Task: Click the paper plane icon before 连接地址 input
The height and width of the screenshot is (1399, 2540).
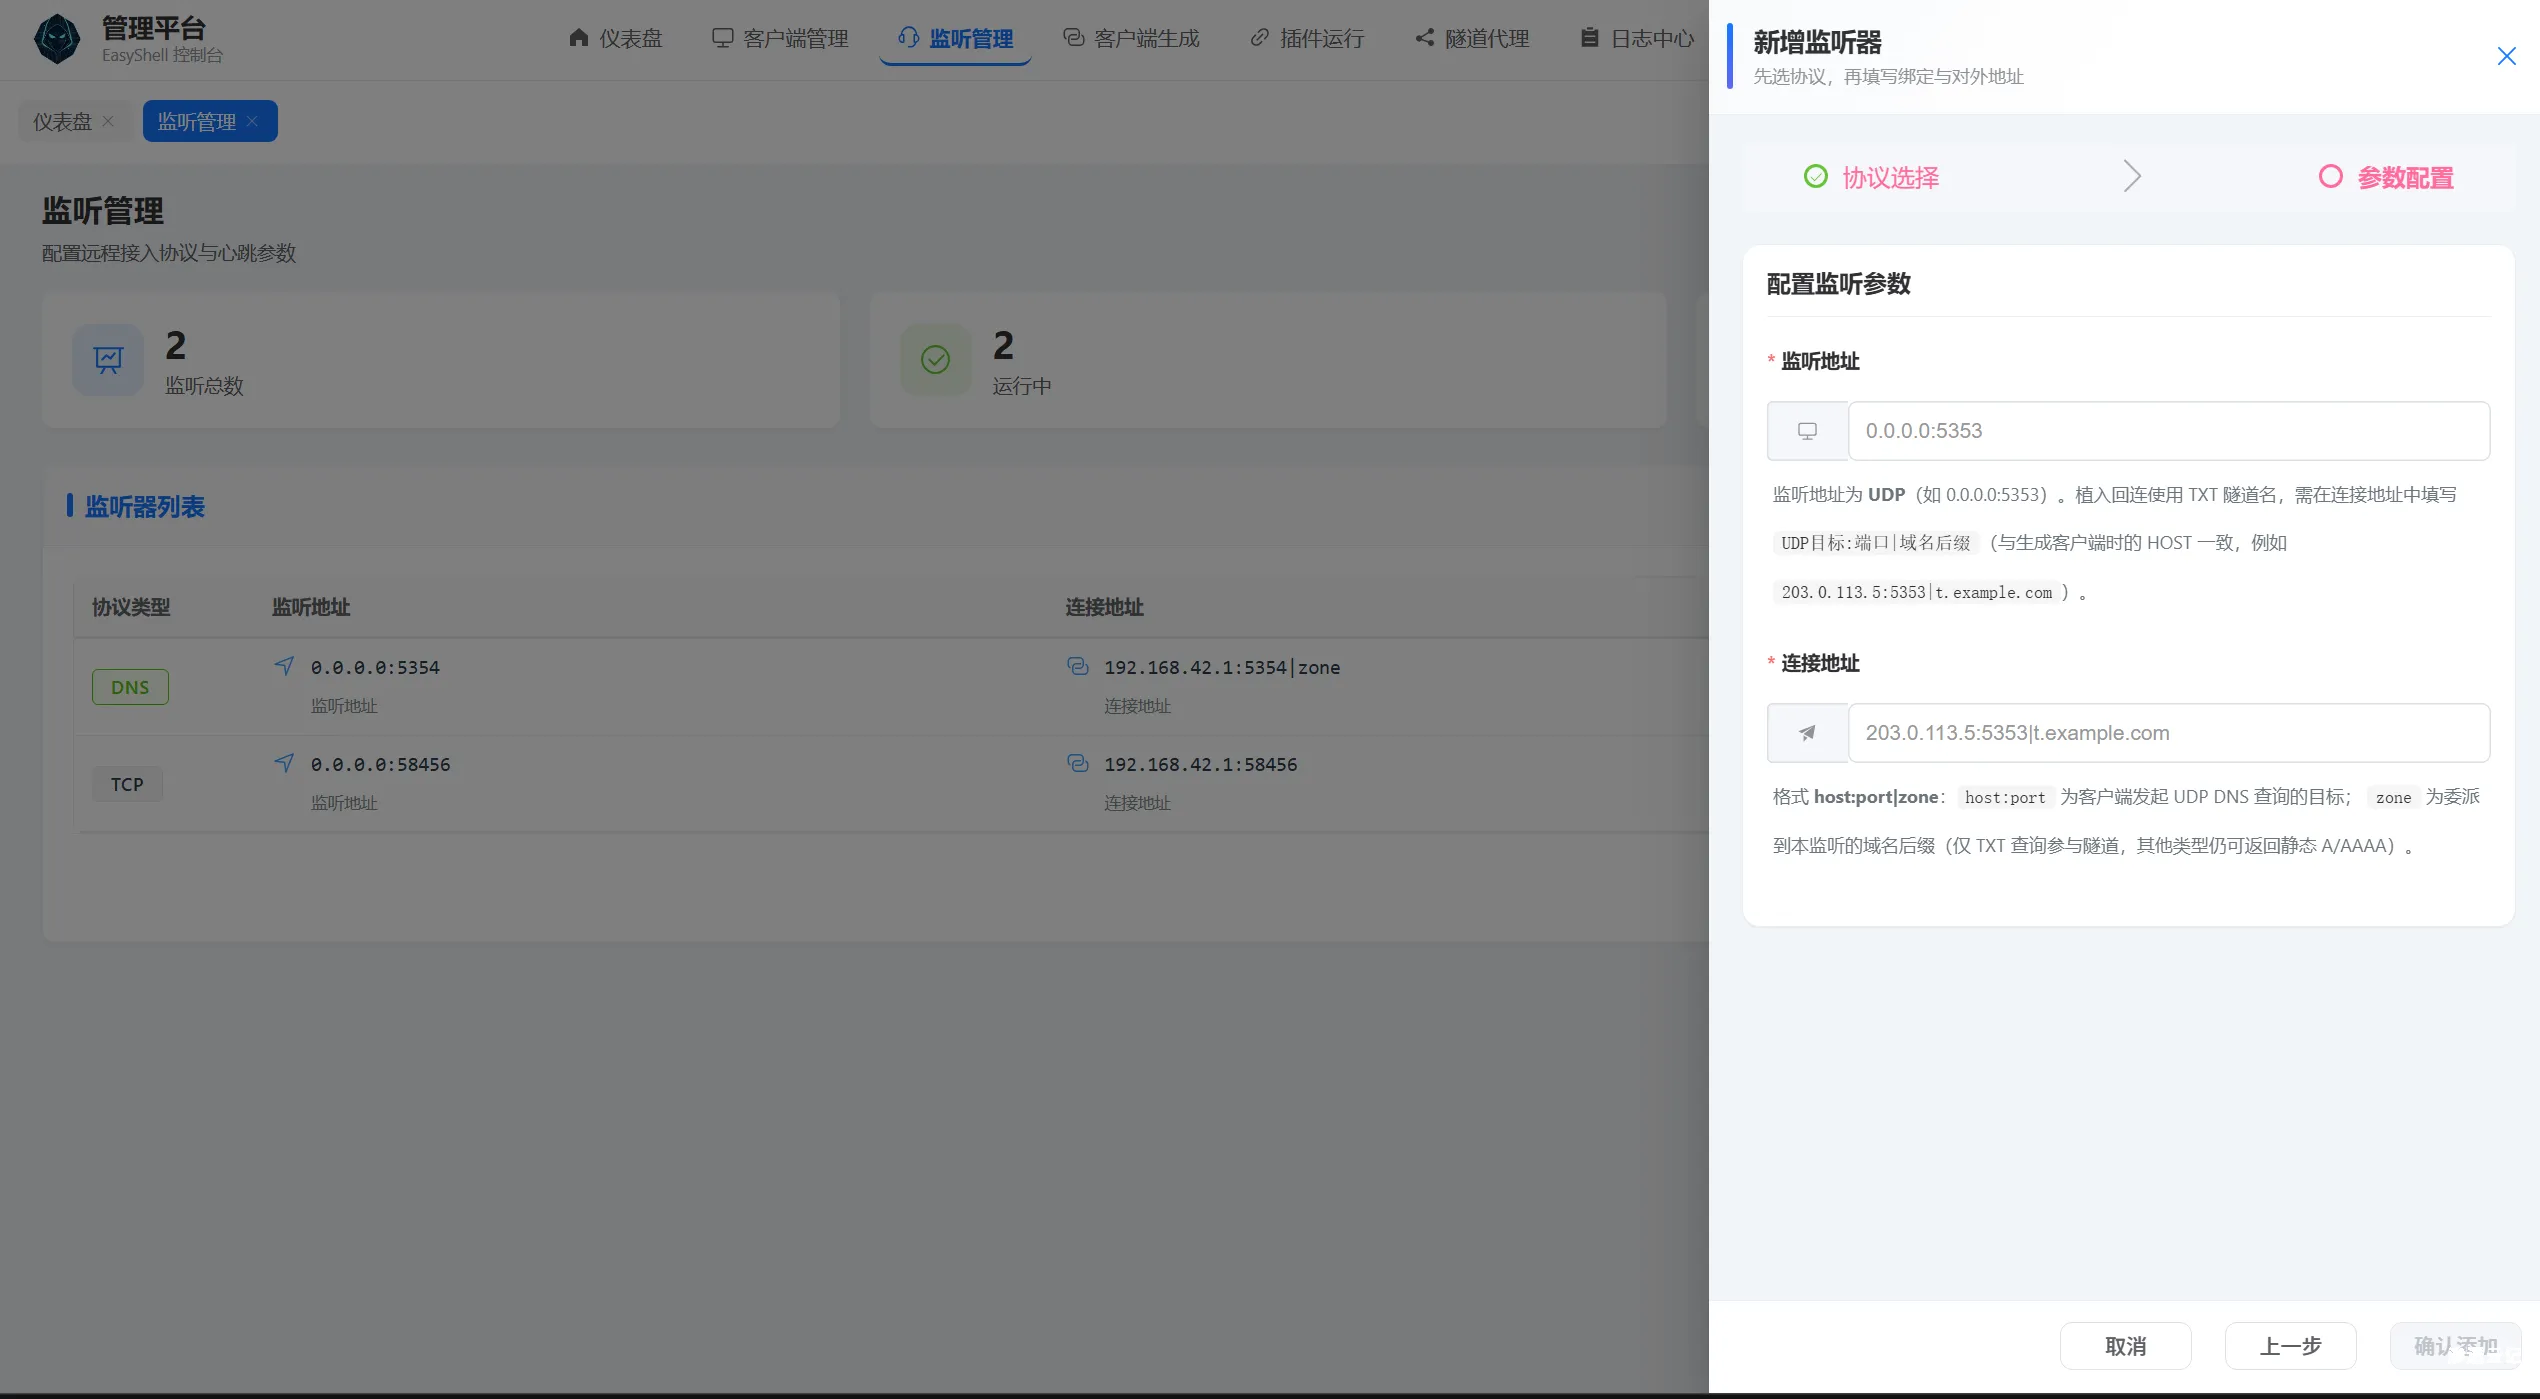Action: (1807, 733)
